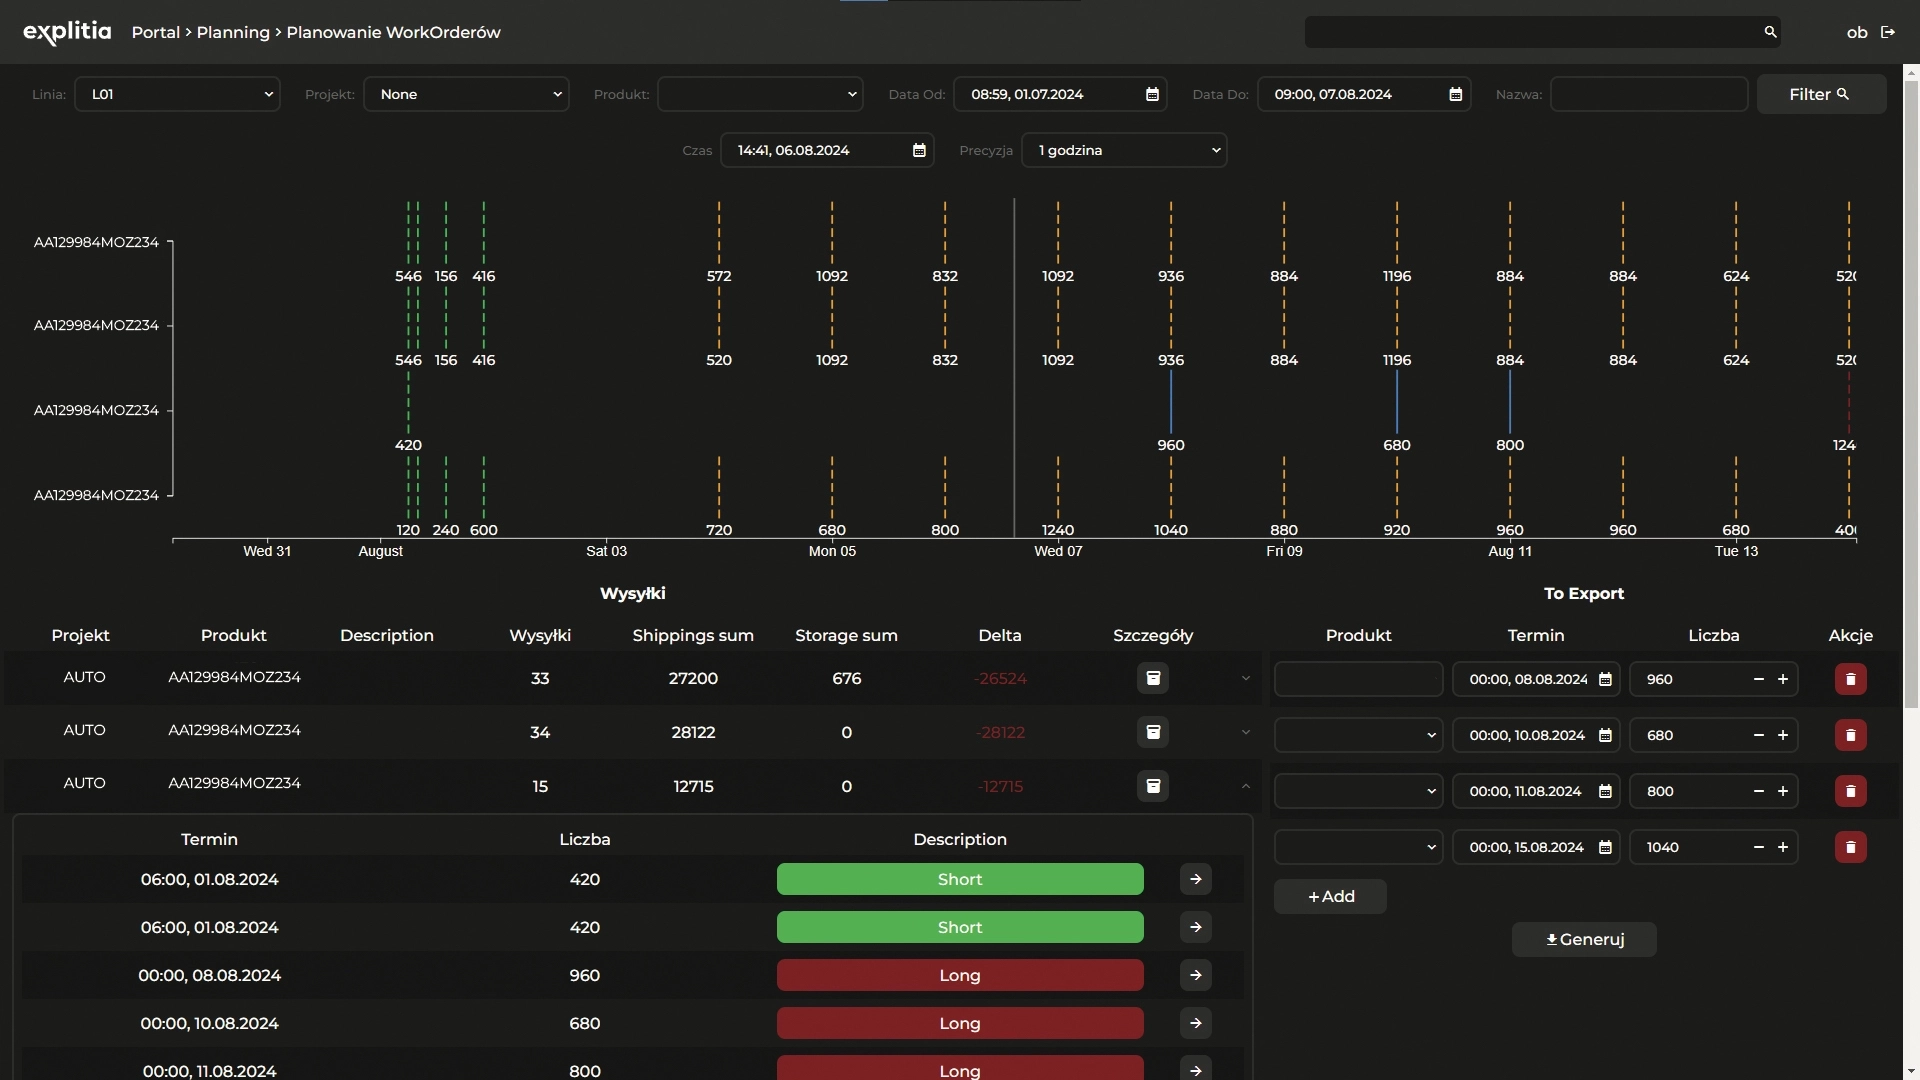Collapse the expanded 12715 shipments row chevron
1920x1080 pixels.
click(1246, 786)
